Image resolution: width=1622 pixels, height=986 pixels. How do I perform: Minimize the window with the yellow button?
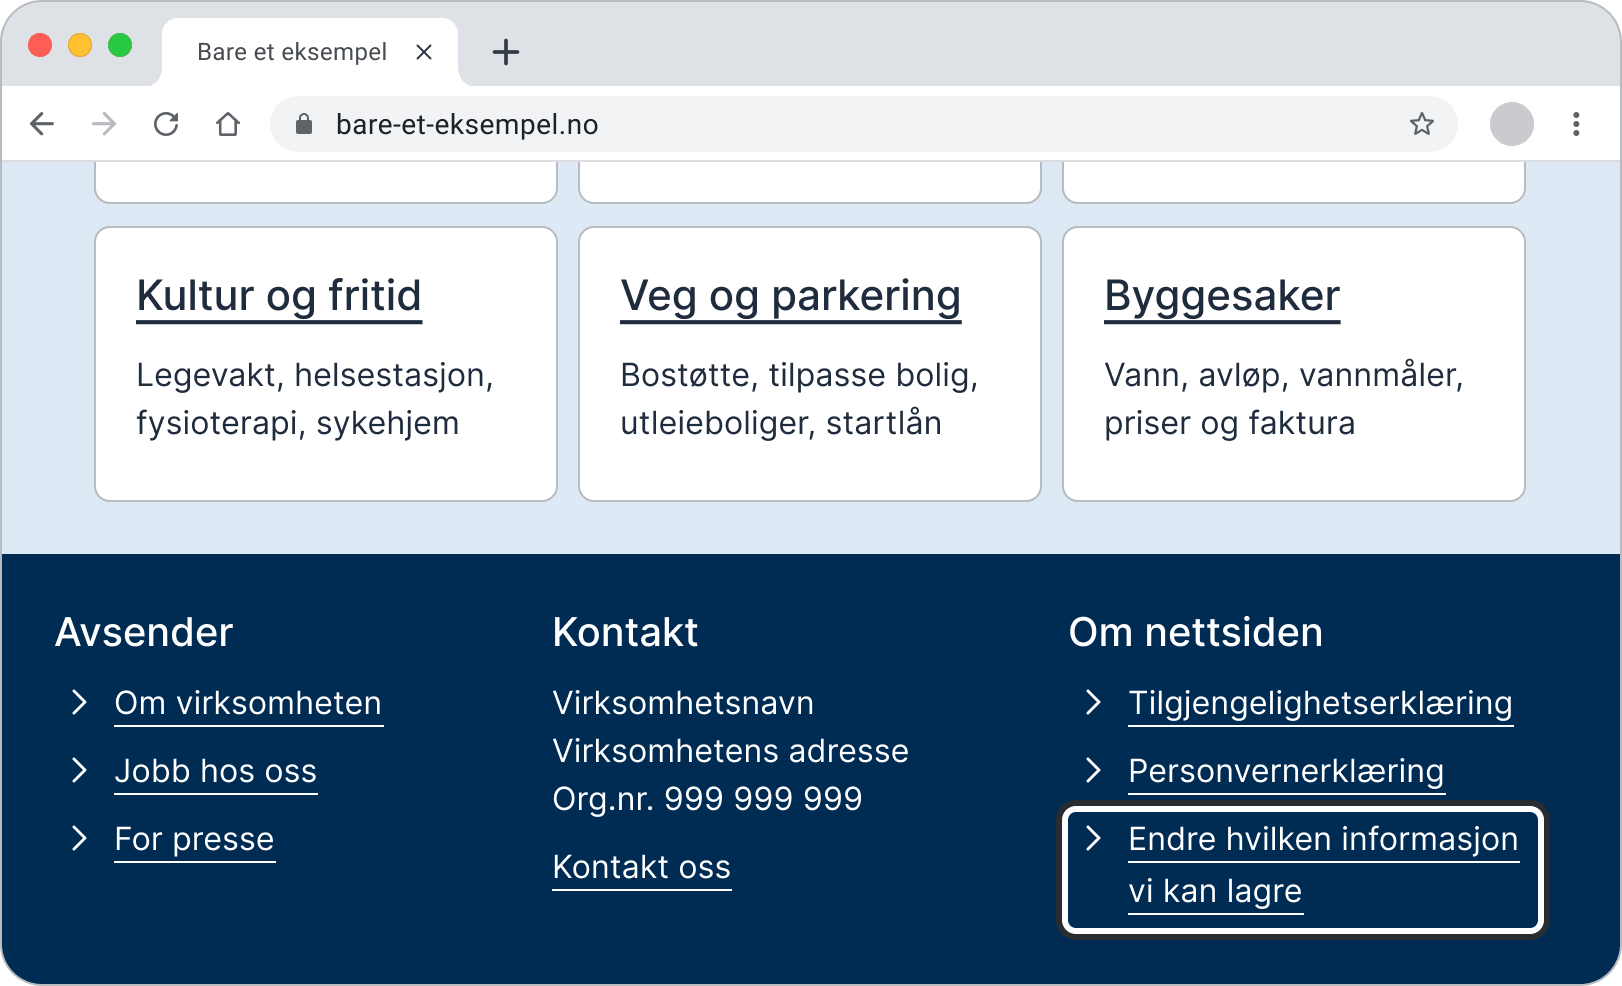[x=80, y=45]
